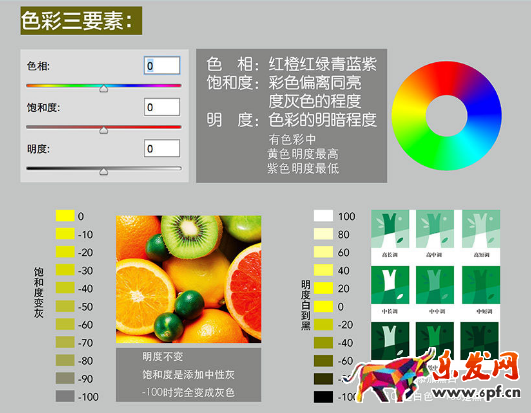The image size is (531, 413).
Task: Select the saturation -90 swatch
Action: tap(65, 378)
